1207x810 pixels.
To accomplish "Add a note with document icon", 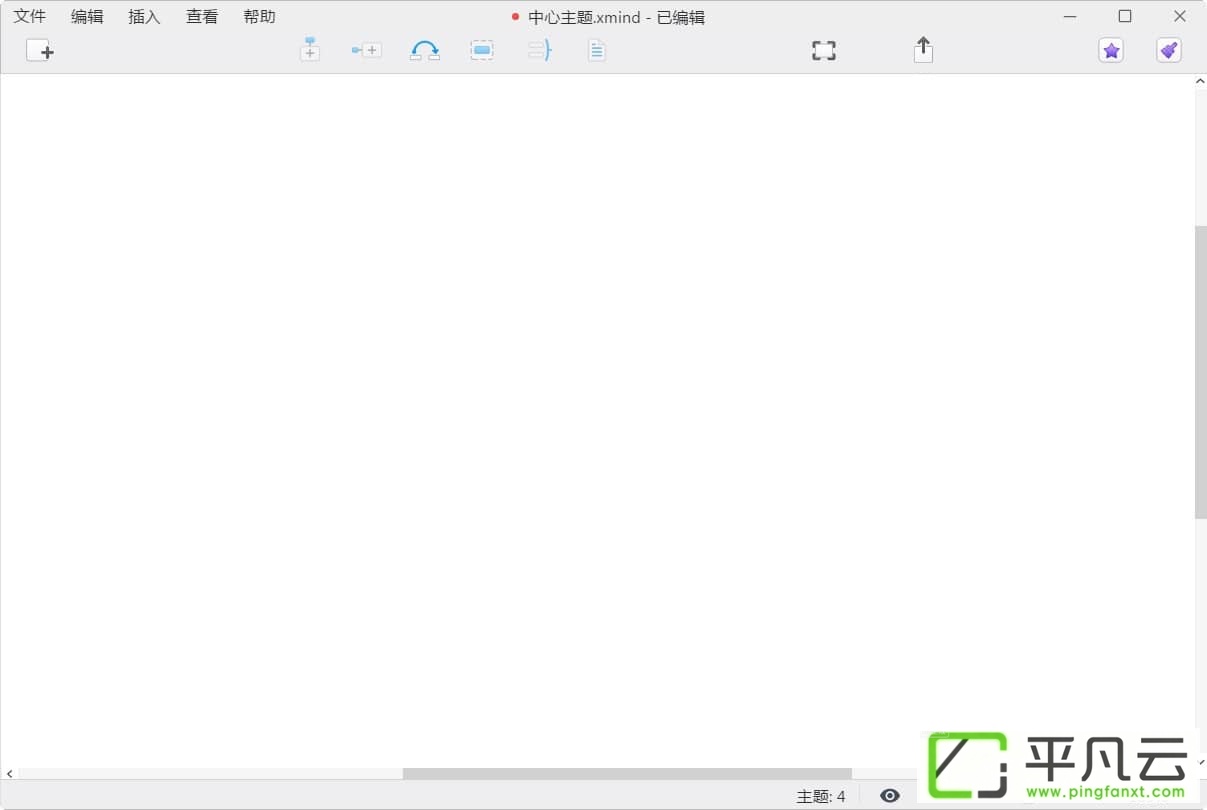I will click(597, 50).
